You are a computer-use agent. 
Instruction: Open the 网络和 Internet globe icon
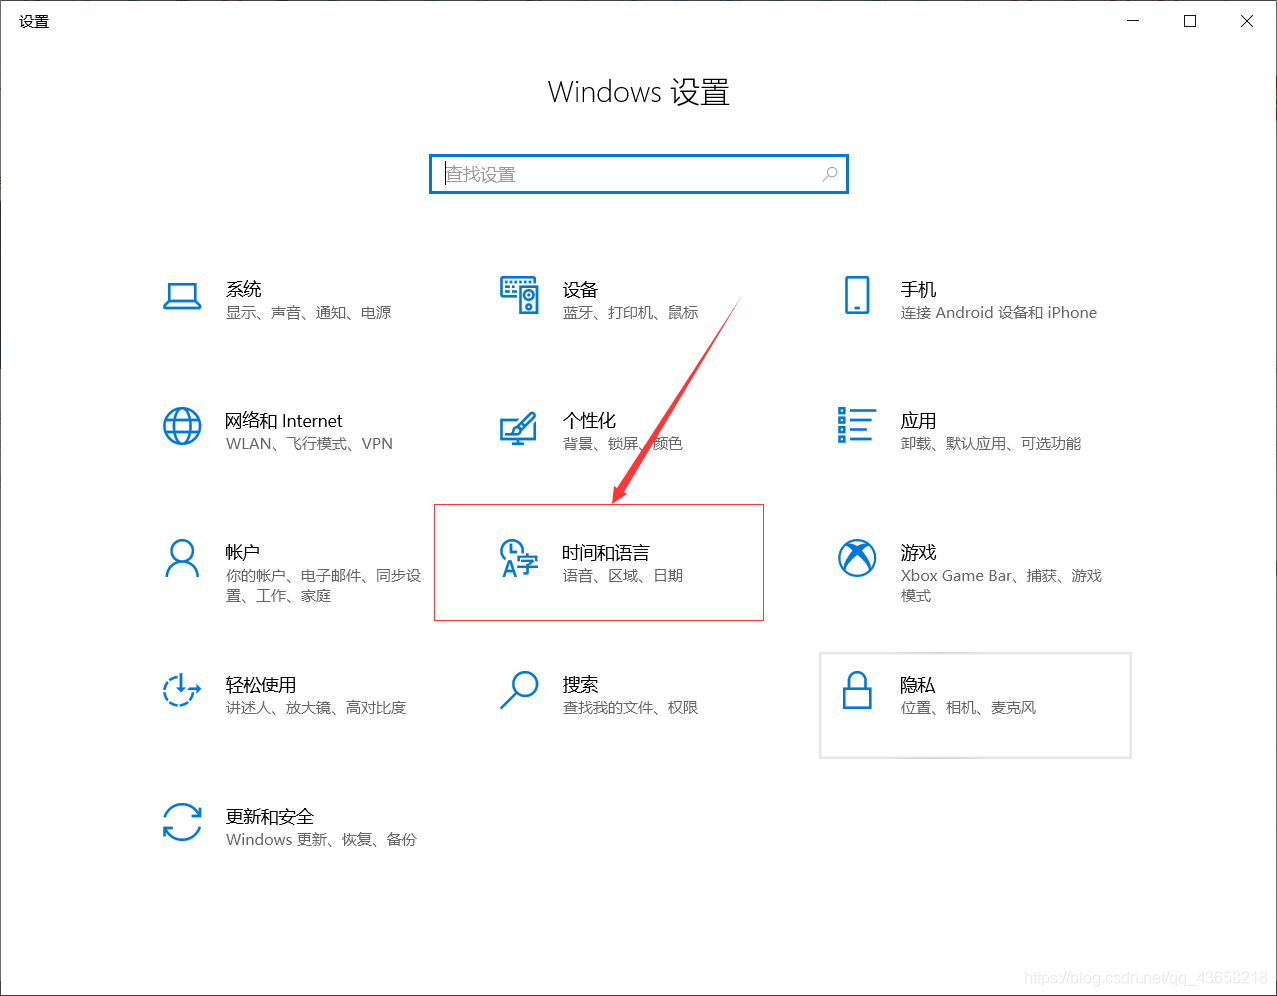(182, 426)
